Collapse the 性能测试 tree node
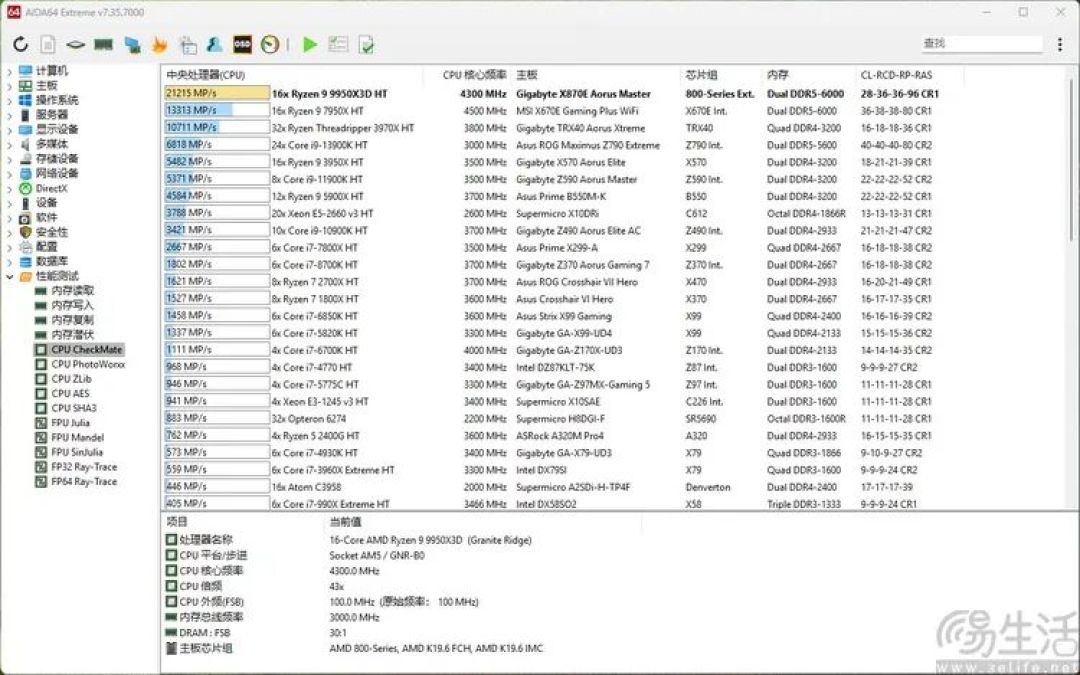This screenshot has height=675, width=1080. point(9,276)
